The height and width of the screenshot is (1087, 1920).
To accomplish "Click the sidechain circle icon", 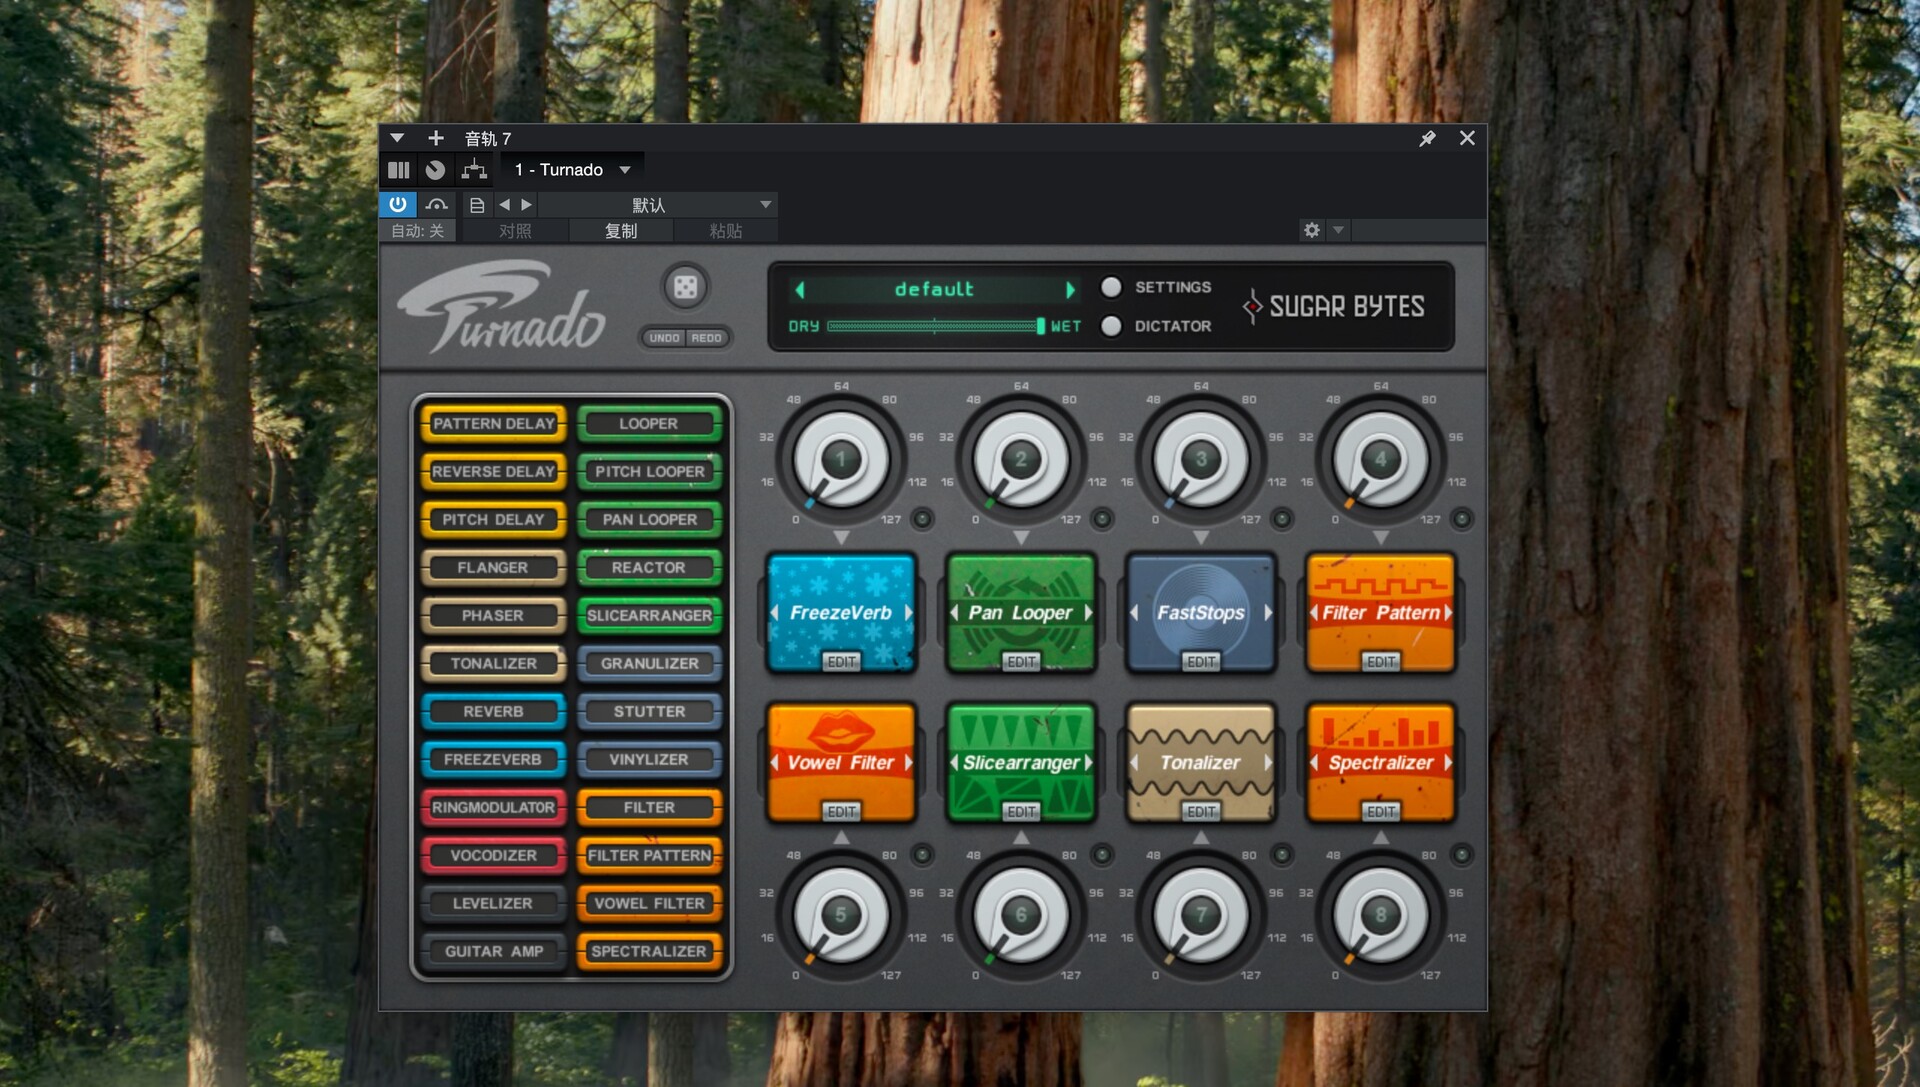I will [x=435, y=170].
